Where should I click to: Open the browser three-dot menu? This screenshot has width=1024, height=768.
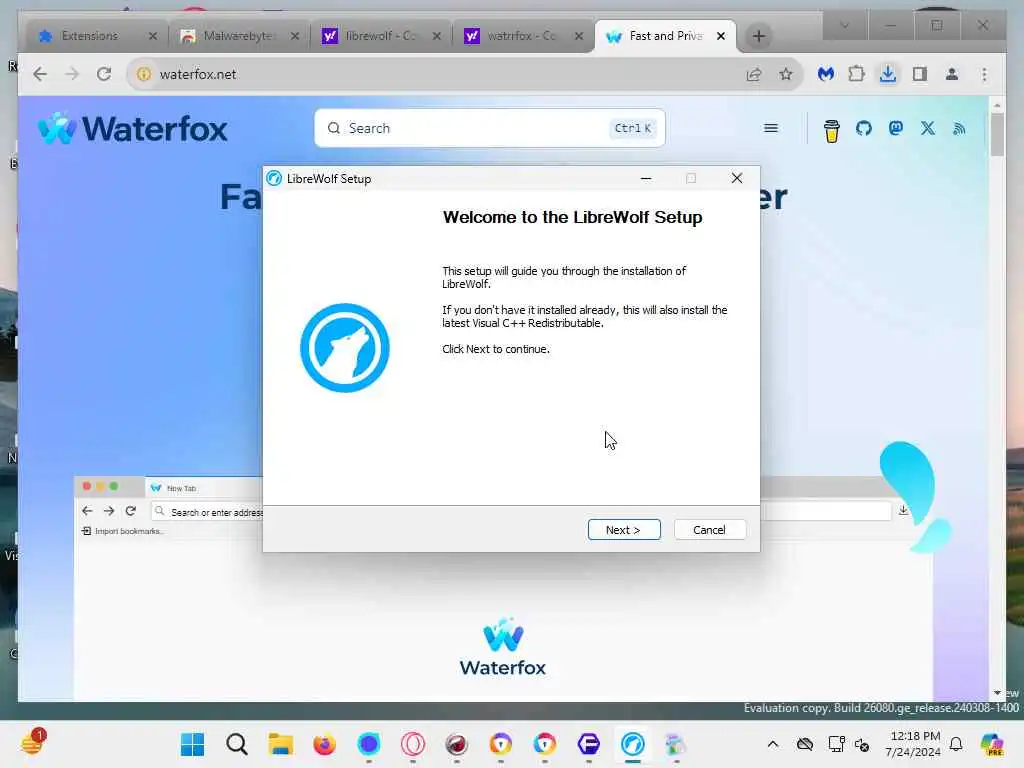[984, 74]
